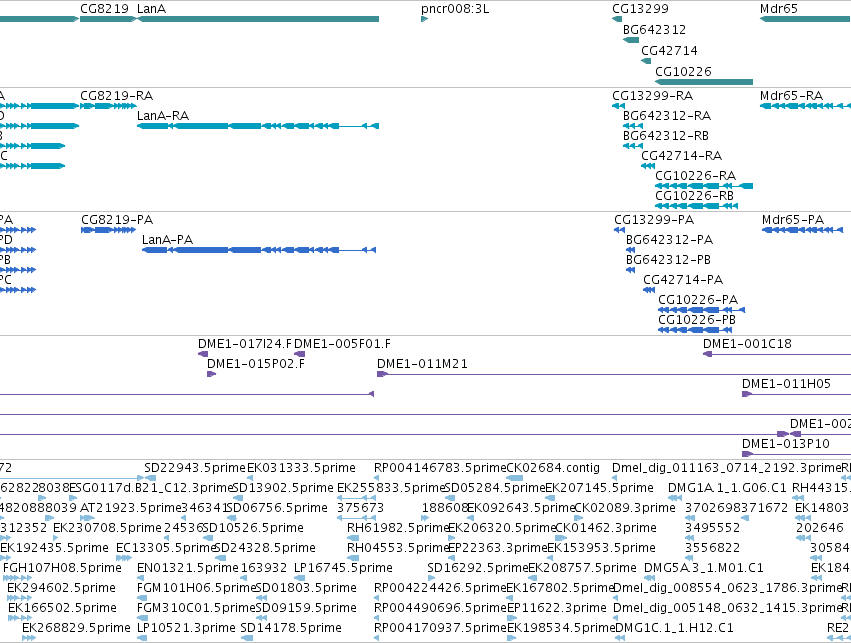The image size is (851, 643).
Task: Click the RP004224426.5prime EST label
Action: pos(440,588)
